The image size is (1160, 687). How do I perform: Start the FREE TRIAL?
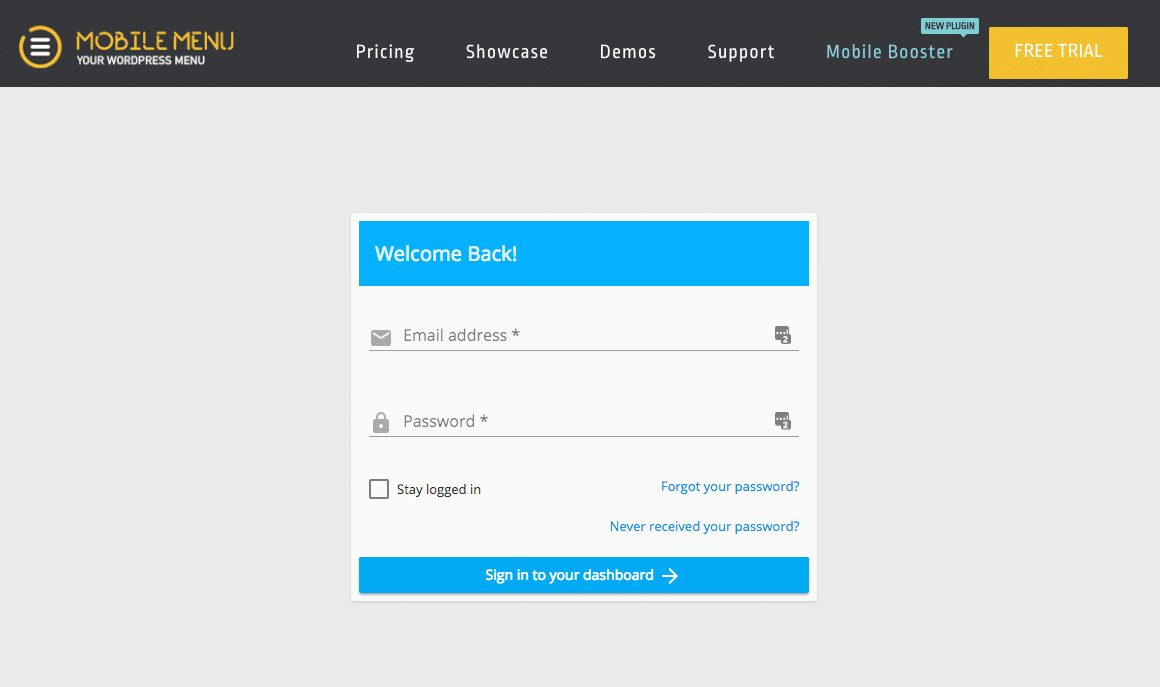click(1058, 53)
